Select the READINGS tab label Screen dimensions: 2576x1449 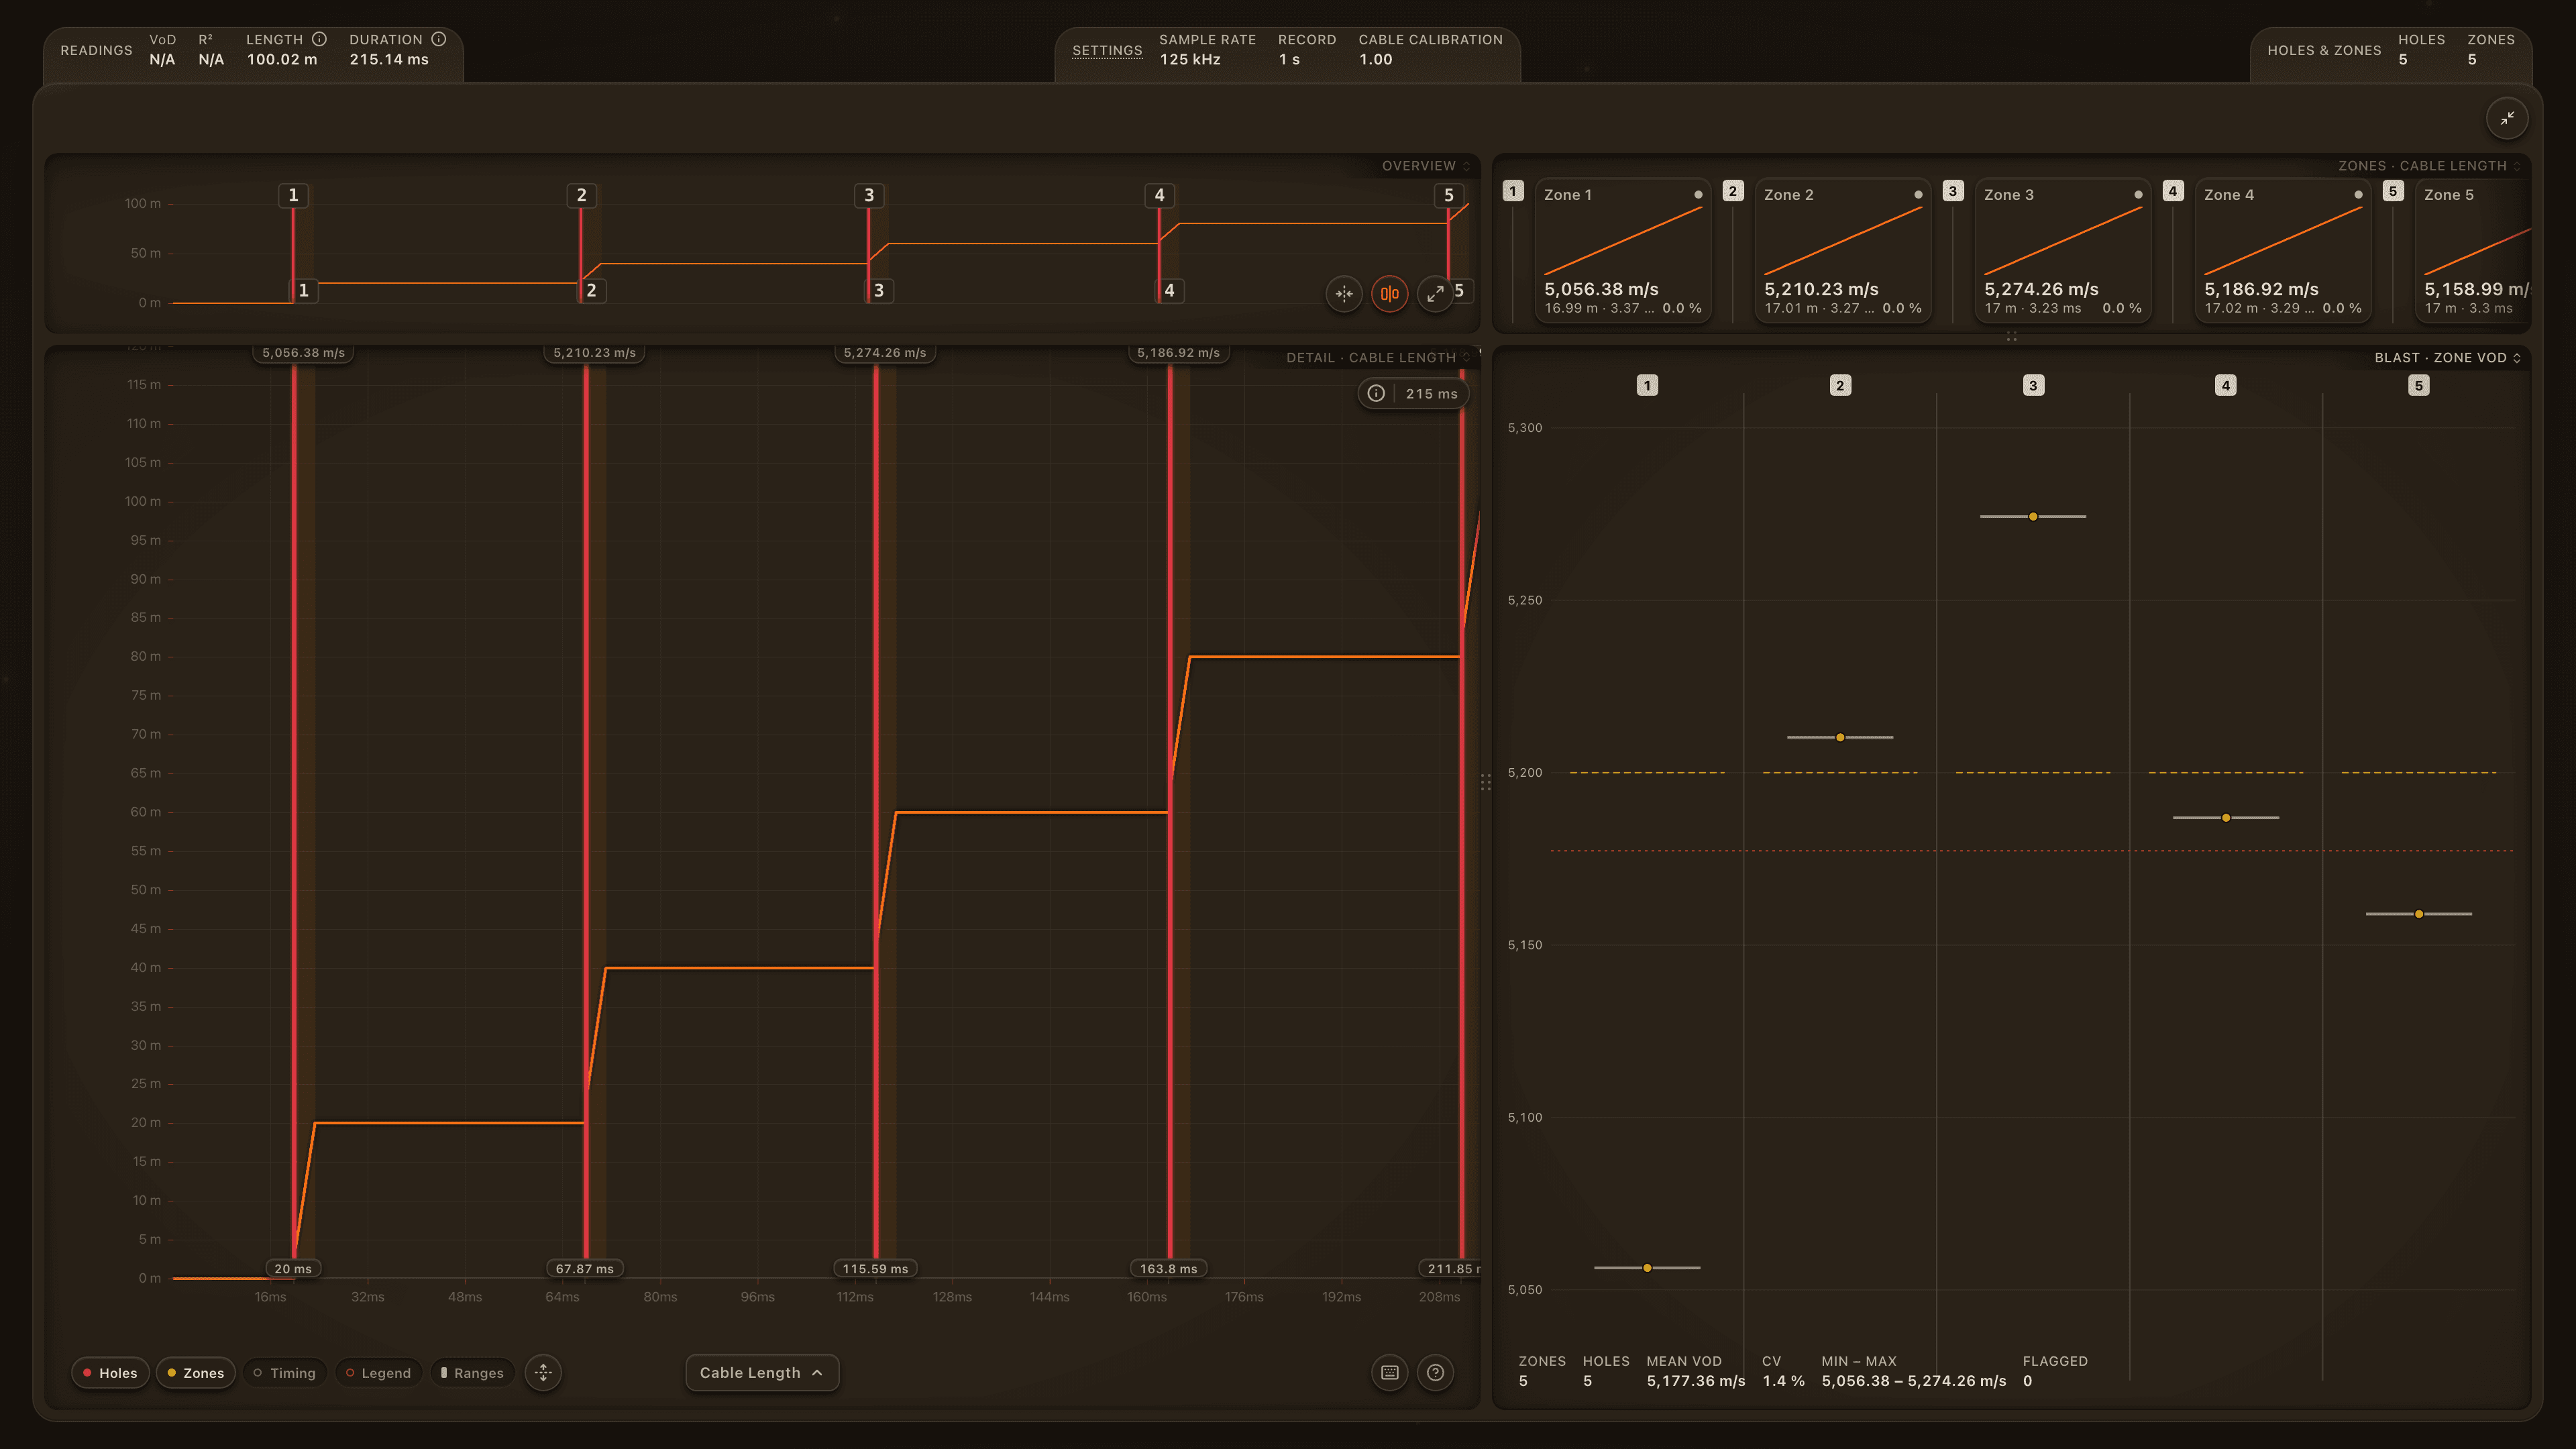tap(96, 50)
